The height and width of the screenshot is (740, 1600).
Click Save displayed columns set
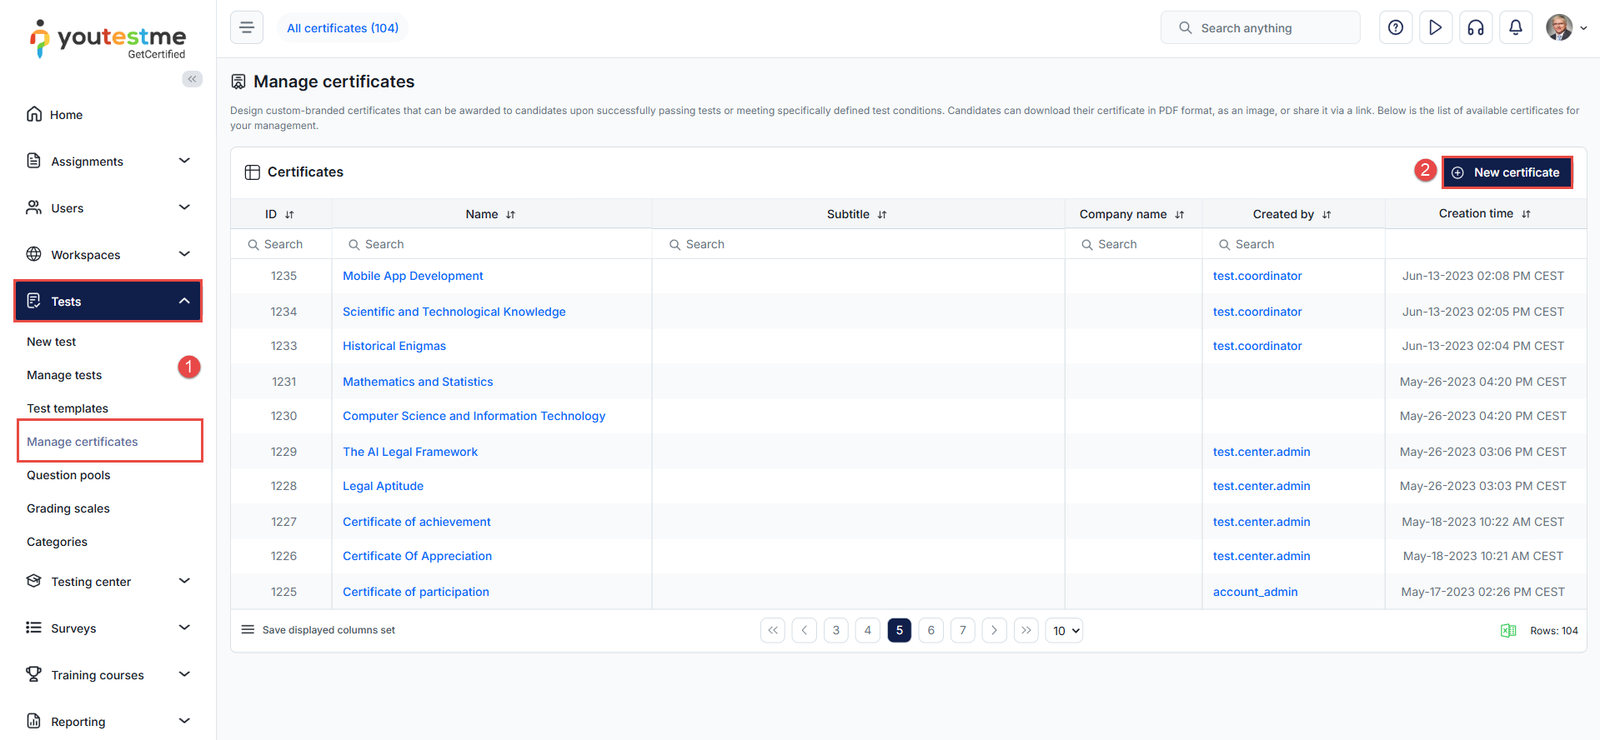tap(328, 630)
